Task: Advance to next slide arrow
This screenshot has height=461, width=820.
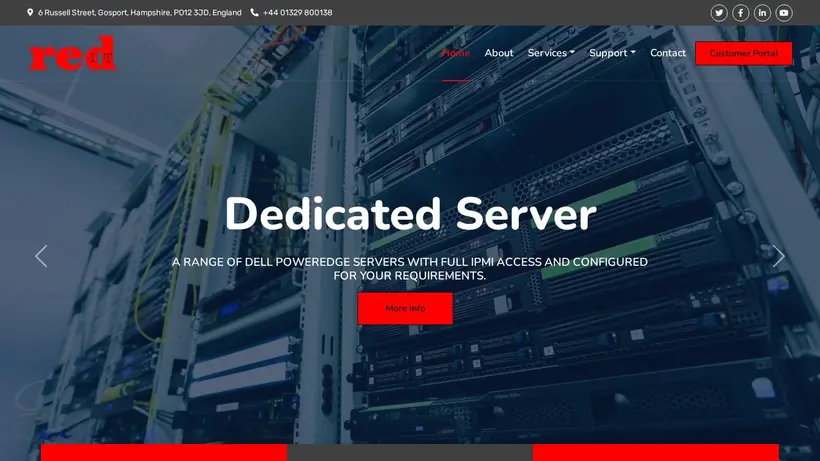Action: (x=779, y=256)
